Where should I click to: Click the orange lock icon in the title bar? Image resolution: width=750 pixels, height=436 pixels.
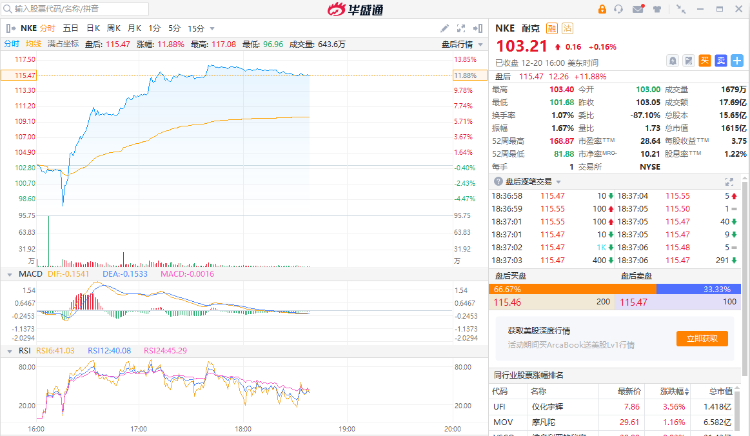pos(602,9)
